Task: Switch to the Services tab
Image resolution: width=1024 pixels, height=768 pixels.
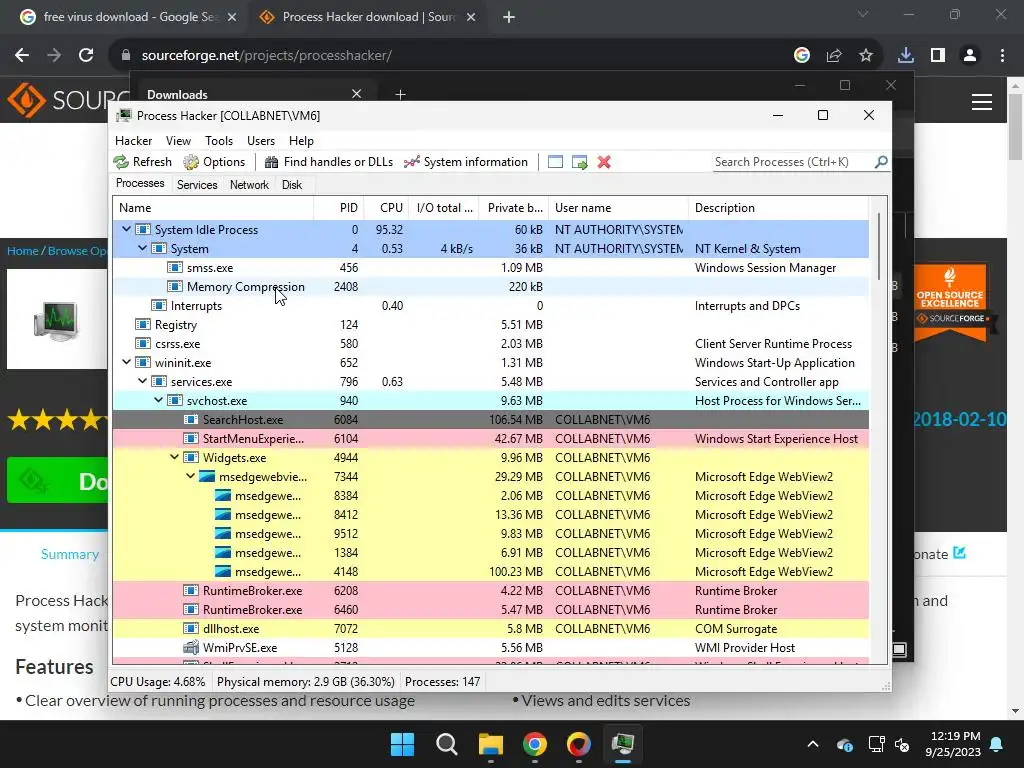Action: 197,185
